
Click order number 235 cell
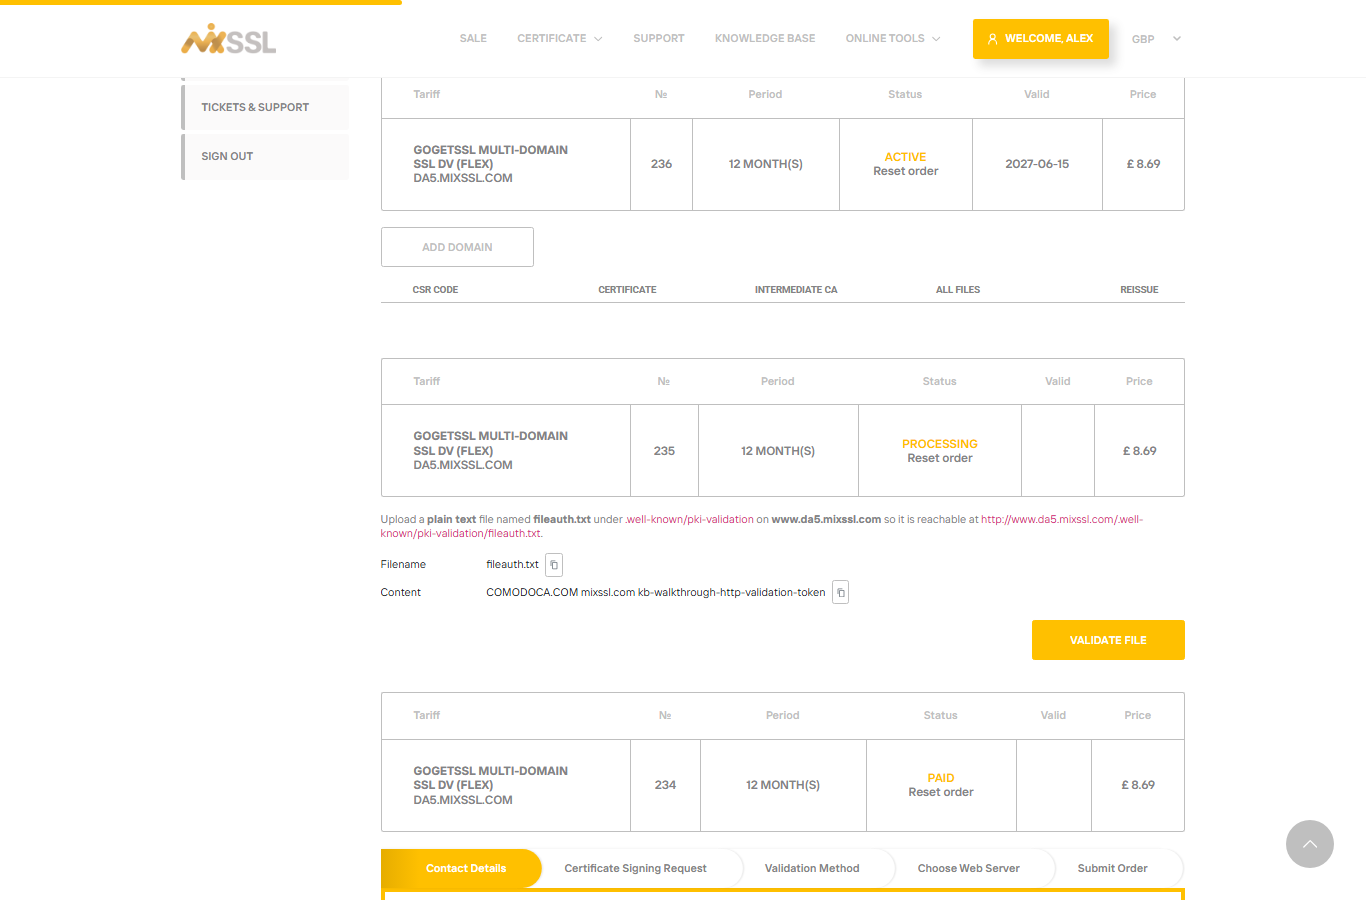[x=664, y=451]
